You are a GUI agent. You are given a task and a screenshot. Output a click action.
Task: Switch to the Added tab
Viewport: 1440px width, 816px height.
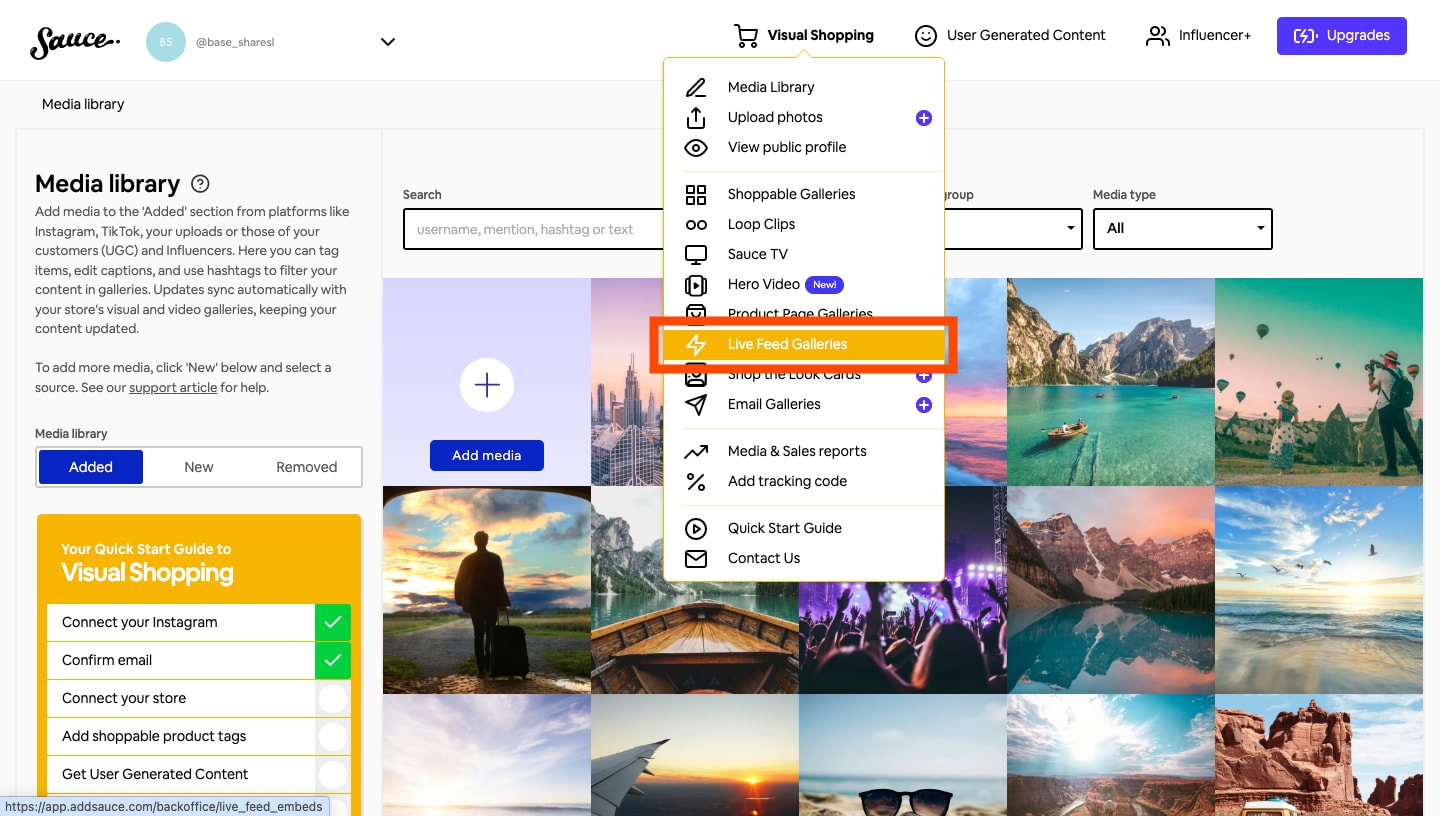(91, 467)
